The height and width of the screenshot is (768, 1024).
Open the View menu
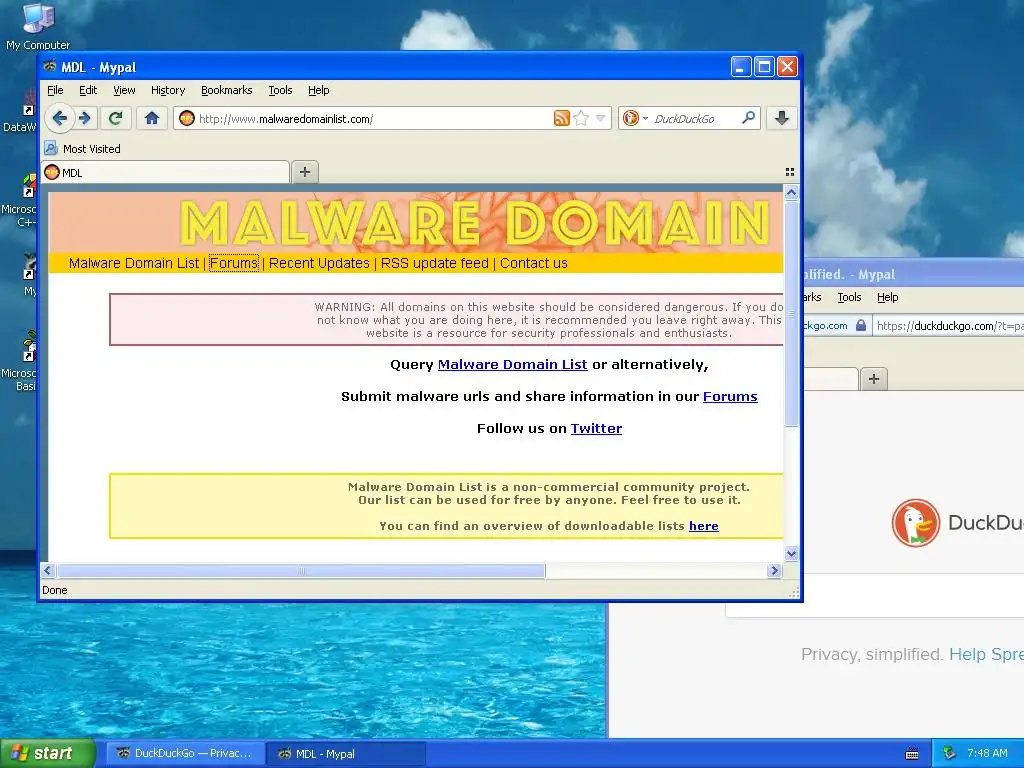[124, 90]
